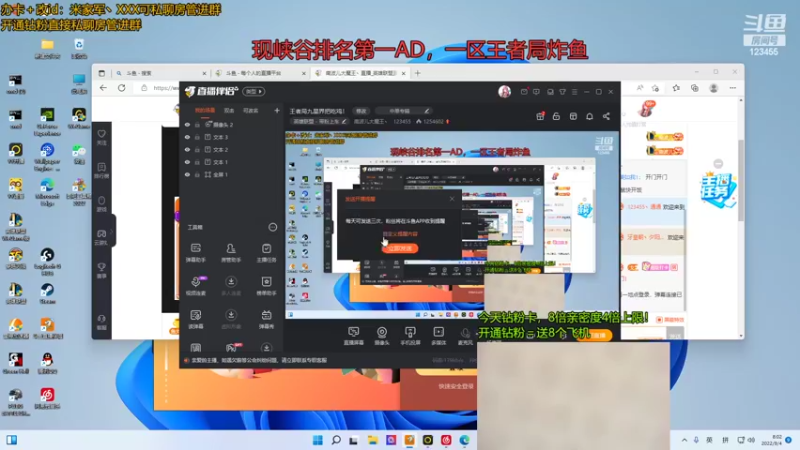800x450 pixels.
Task: Open the mode pill beside the 直播伴侣 logo
Action: point(254,91)
